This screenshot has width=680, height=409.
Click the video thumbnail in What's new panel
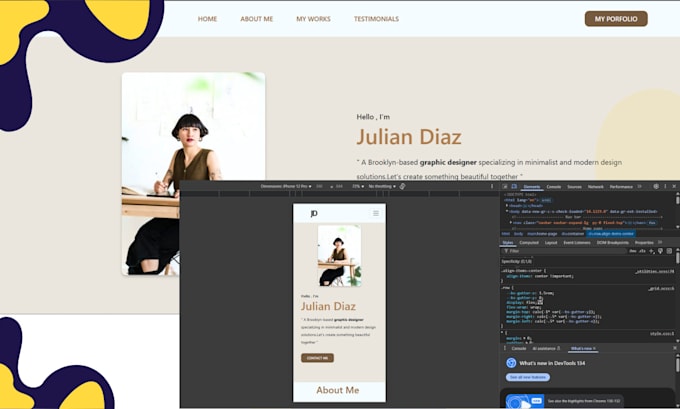click(x=523, y=401)
